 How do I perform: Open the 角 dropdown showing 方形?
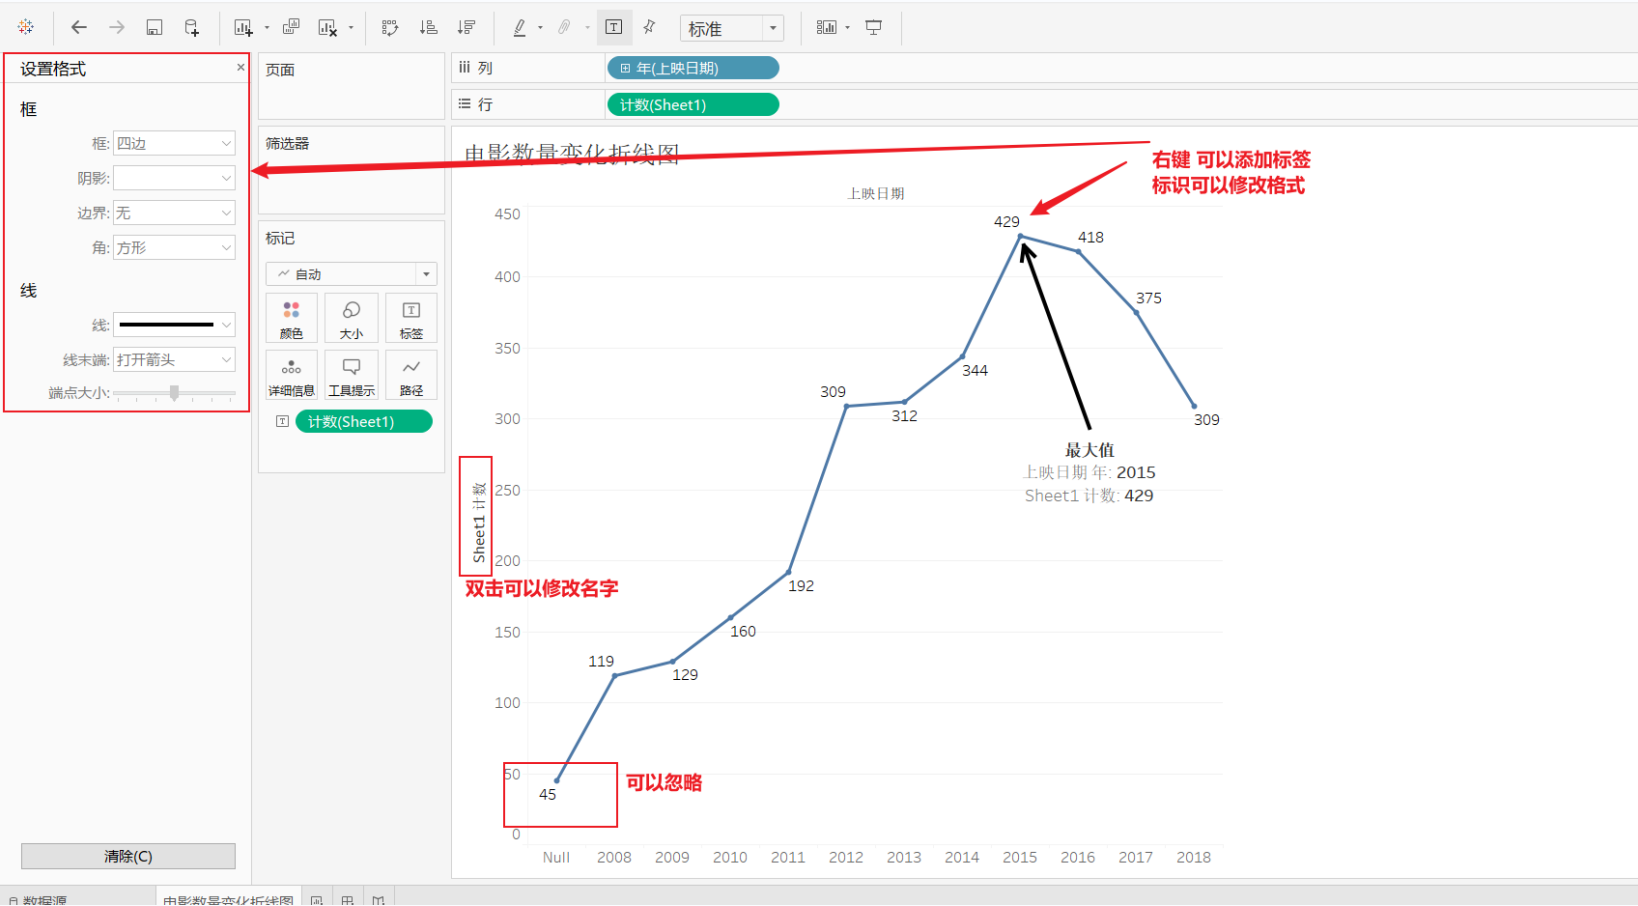174,248
